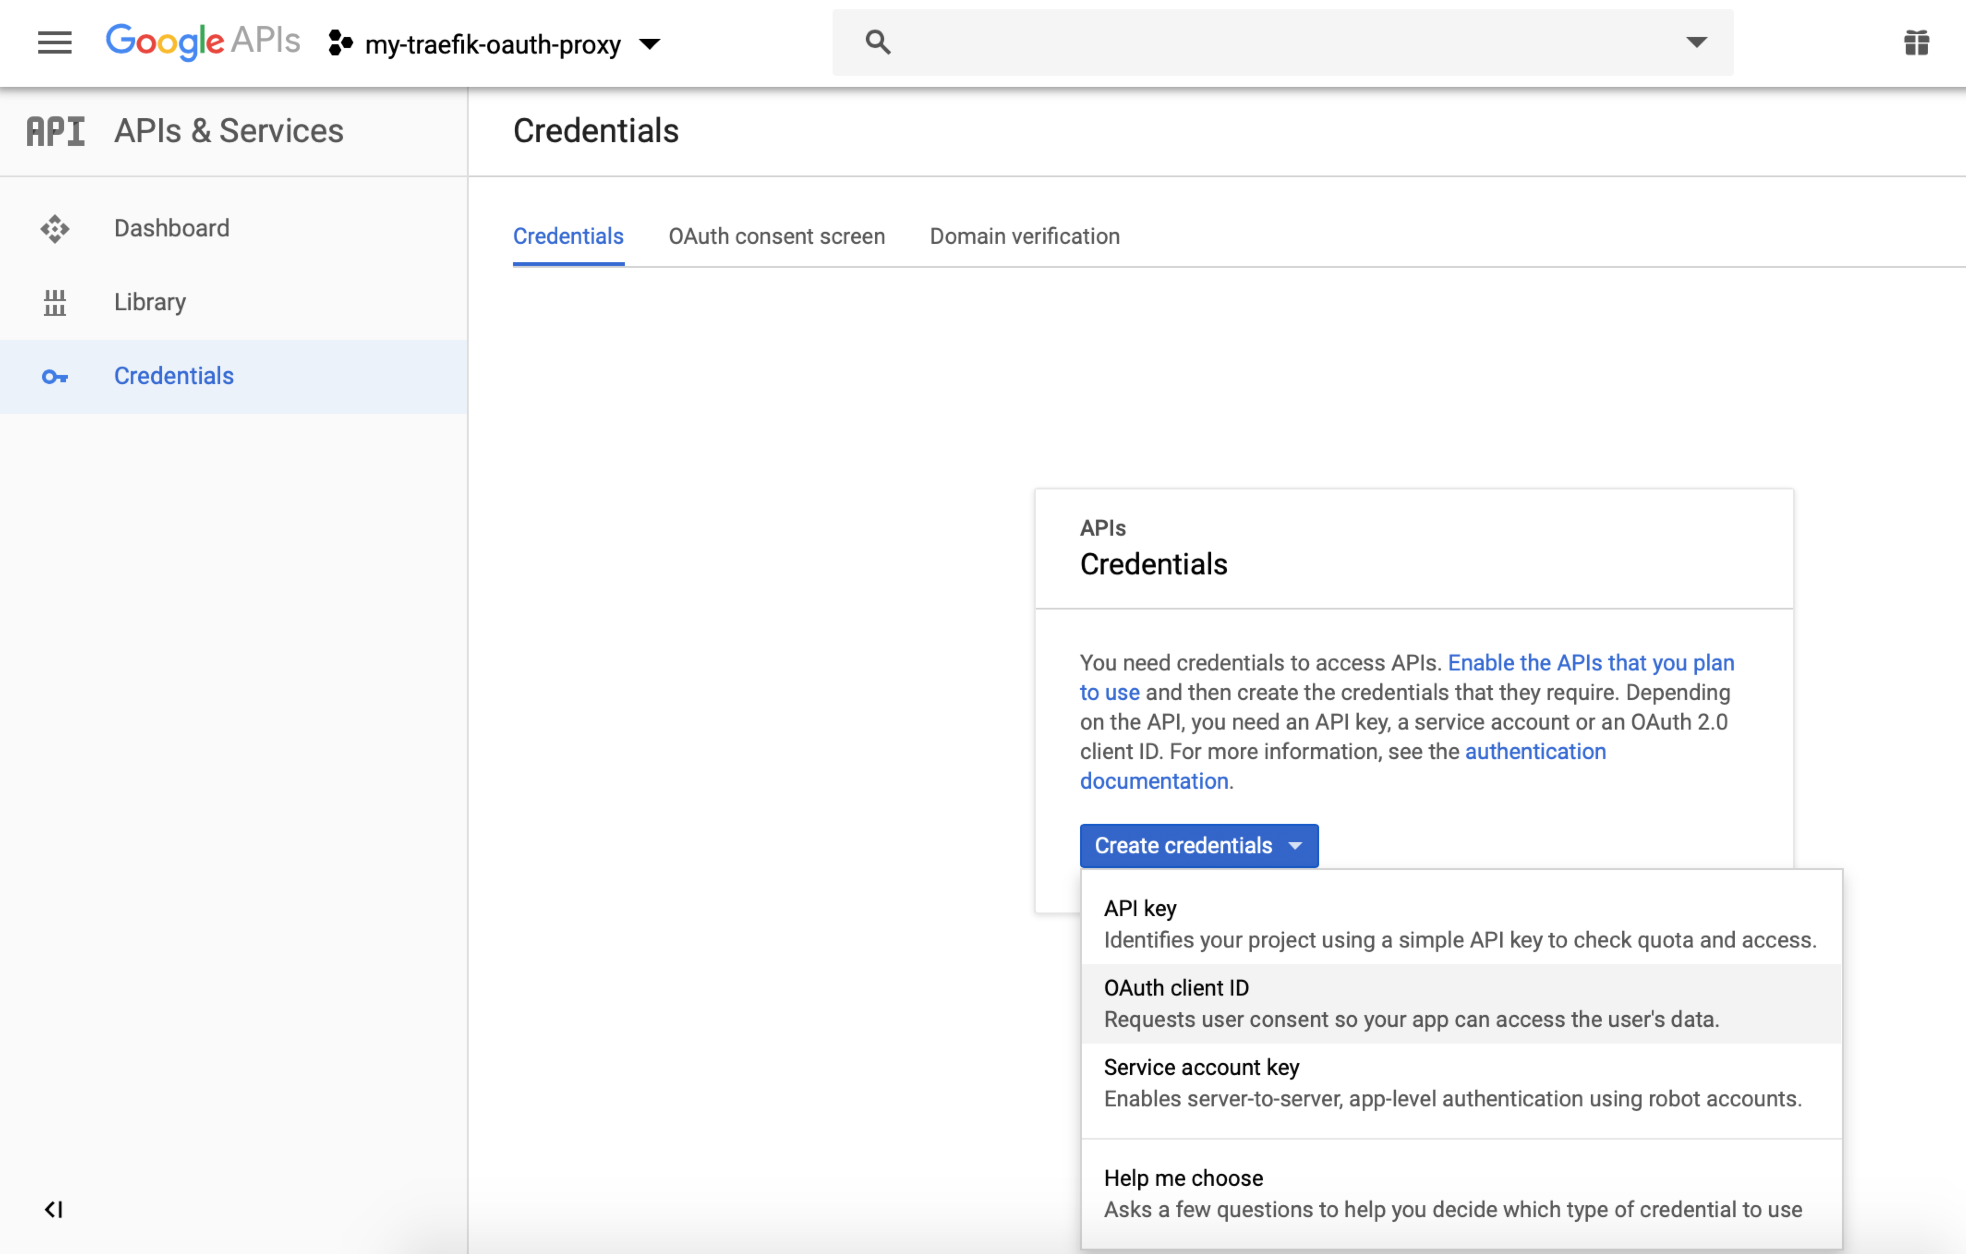Open the authentication documentation link
1966x1254 pixels.
point(1536,752)
